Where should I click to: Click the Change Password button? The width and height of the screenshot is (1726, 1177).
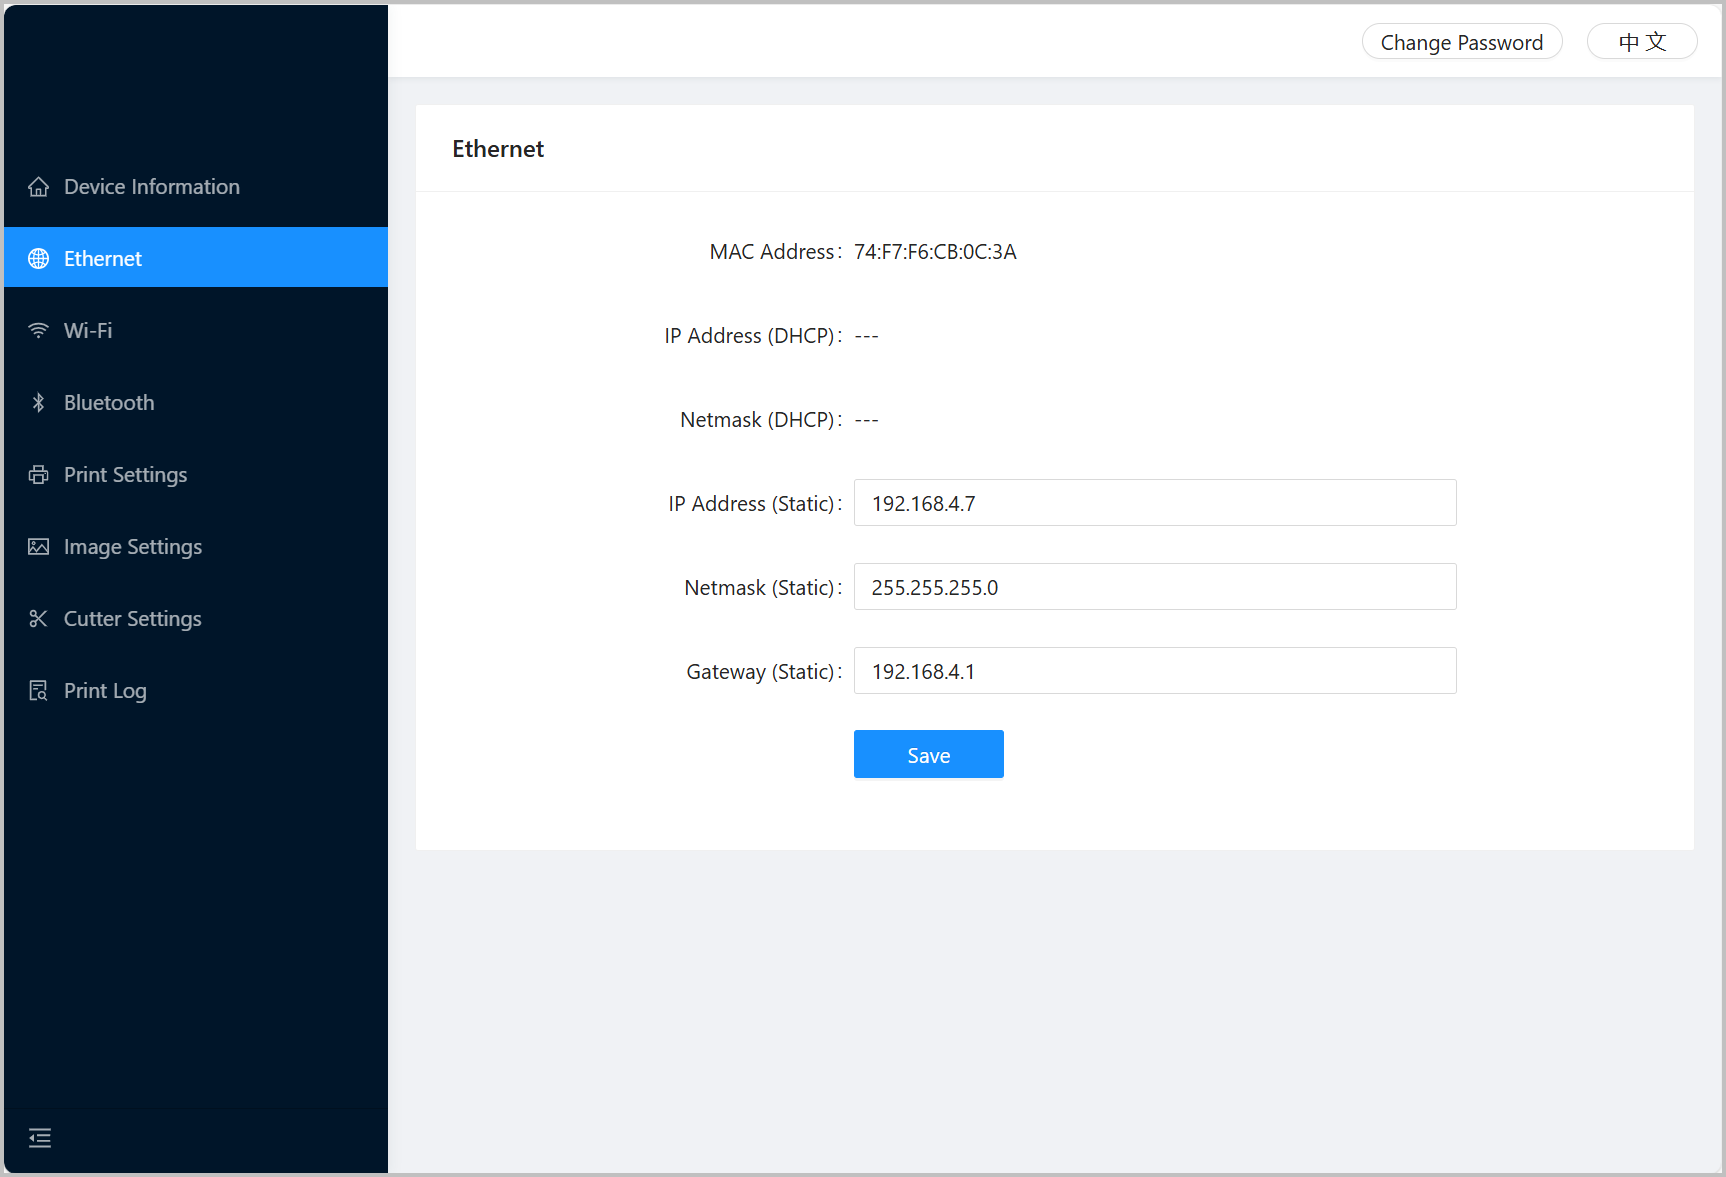[x=1461, y=42]
